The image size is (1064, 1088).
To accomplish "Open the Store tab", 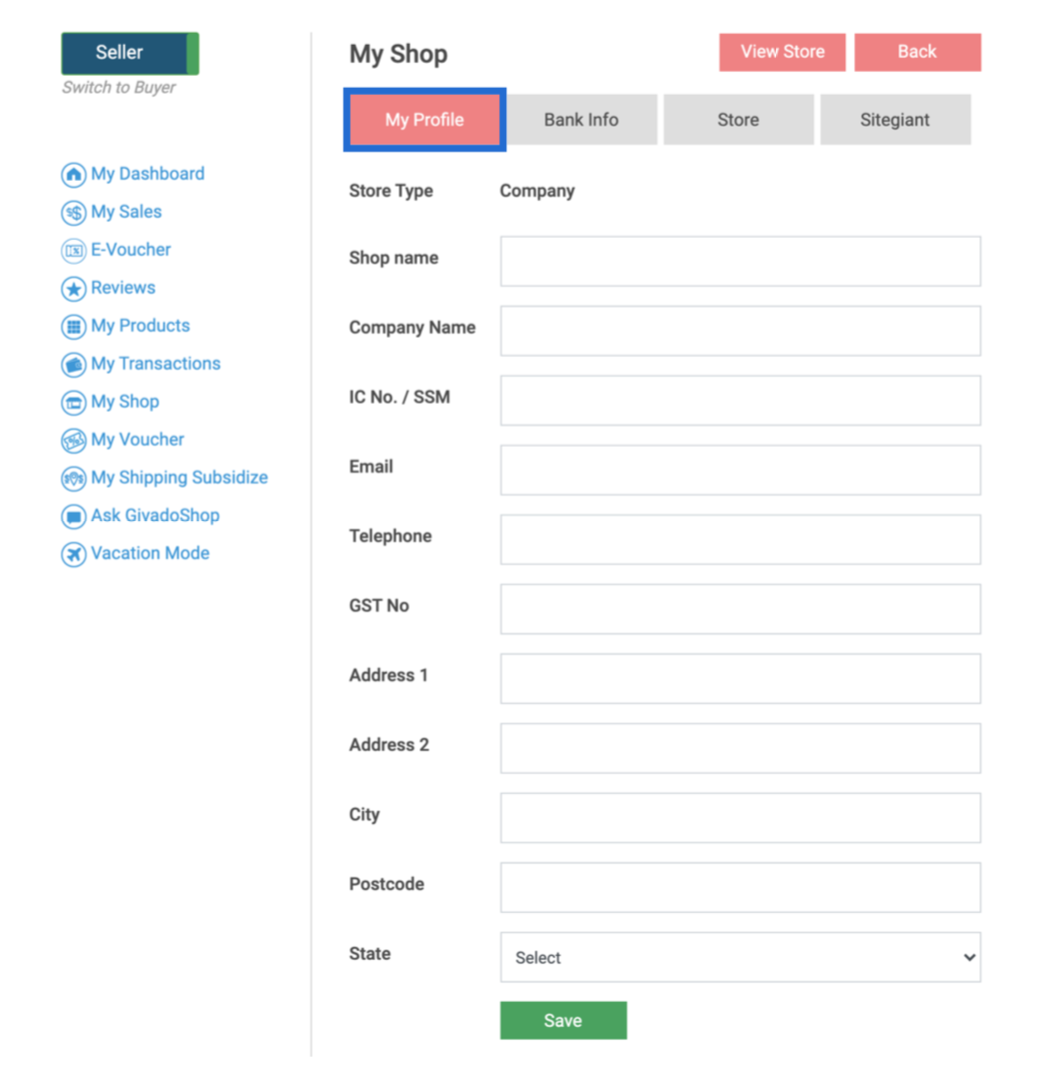I will 738,120.
